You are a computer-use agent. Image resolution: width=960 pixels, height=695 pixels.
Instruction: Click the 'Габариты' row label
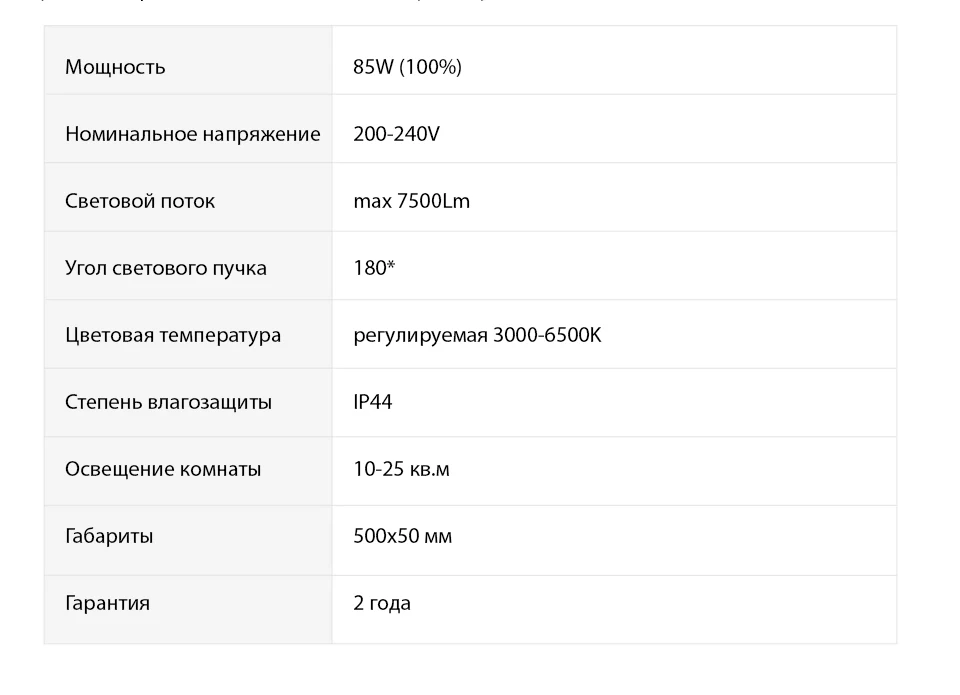[x=109, y=536]
